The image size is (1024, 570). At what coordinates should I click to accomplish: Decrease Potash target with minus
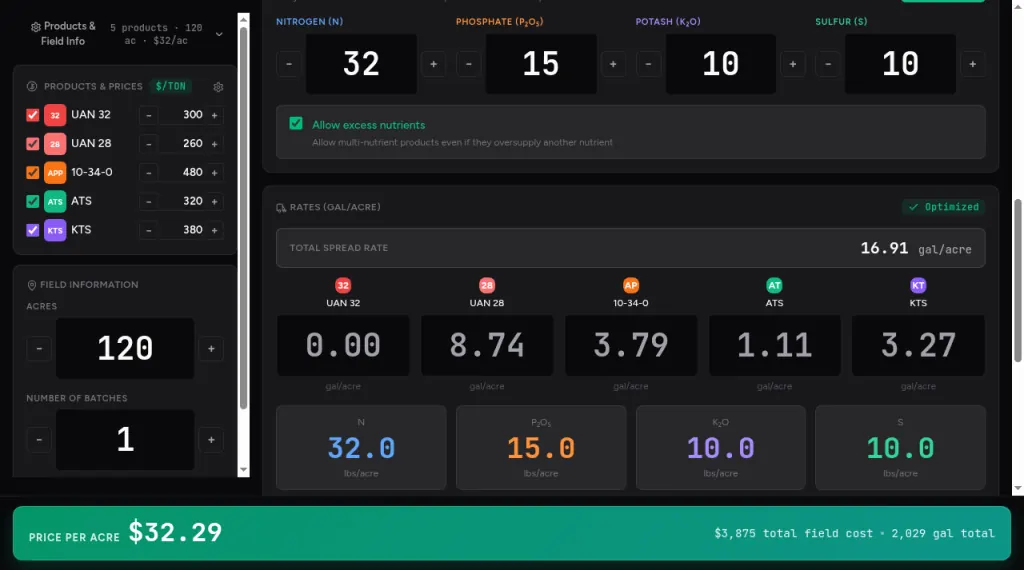[x=648, y=64]
